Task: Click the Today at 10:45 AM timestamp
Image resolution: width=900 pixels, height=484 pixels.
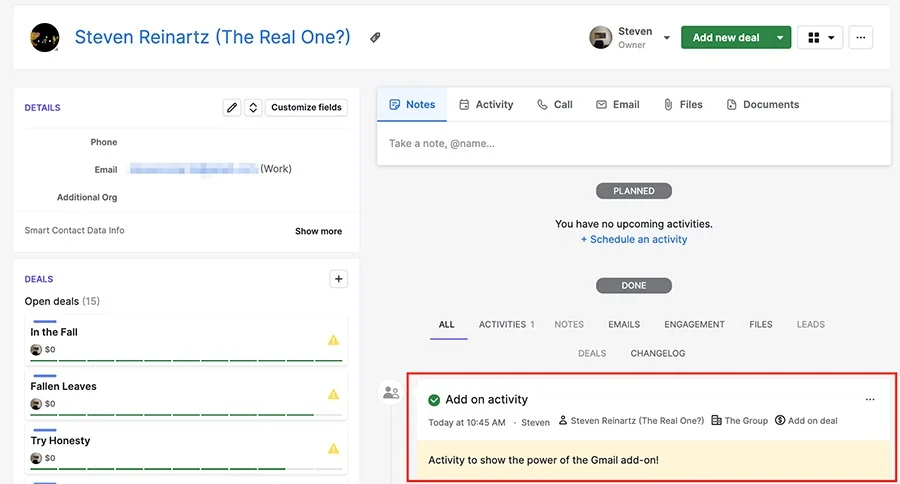Action: [x=467, y=423]
